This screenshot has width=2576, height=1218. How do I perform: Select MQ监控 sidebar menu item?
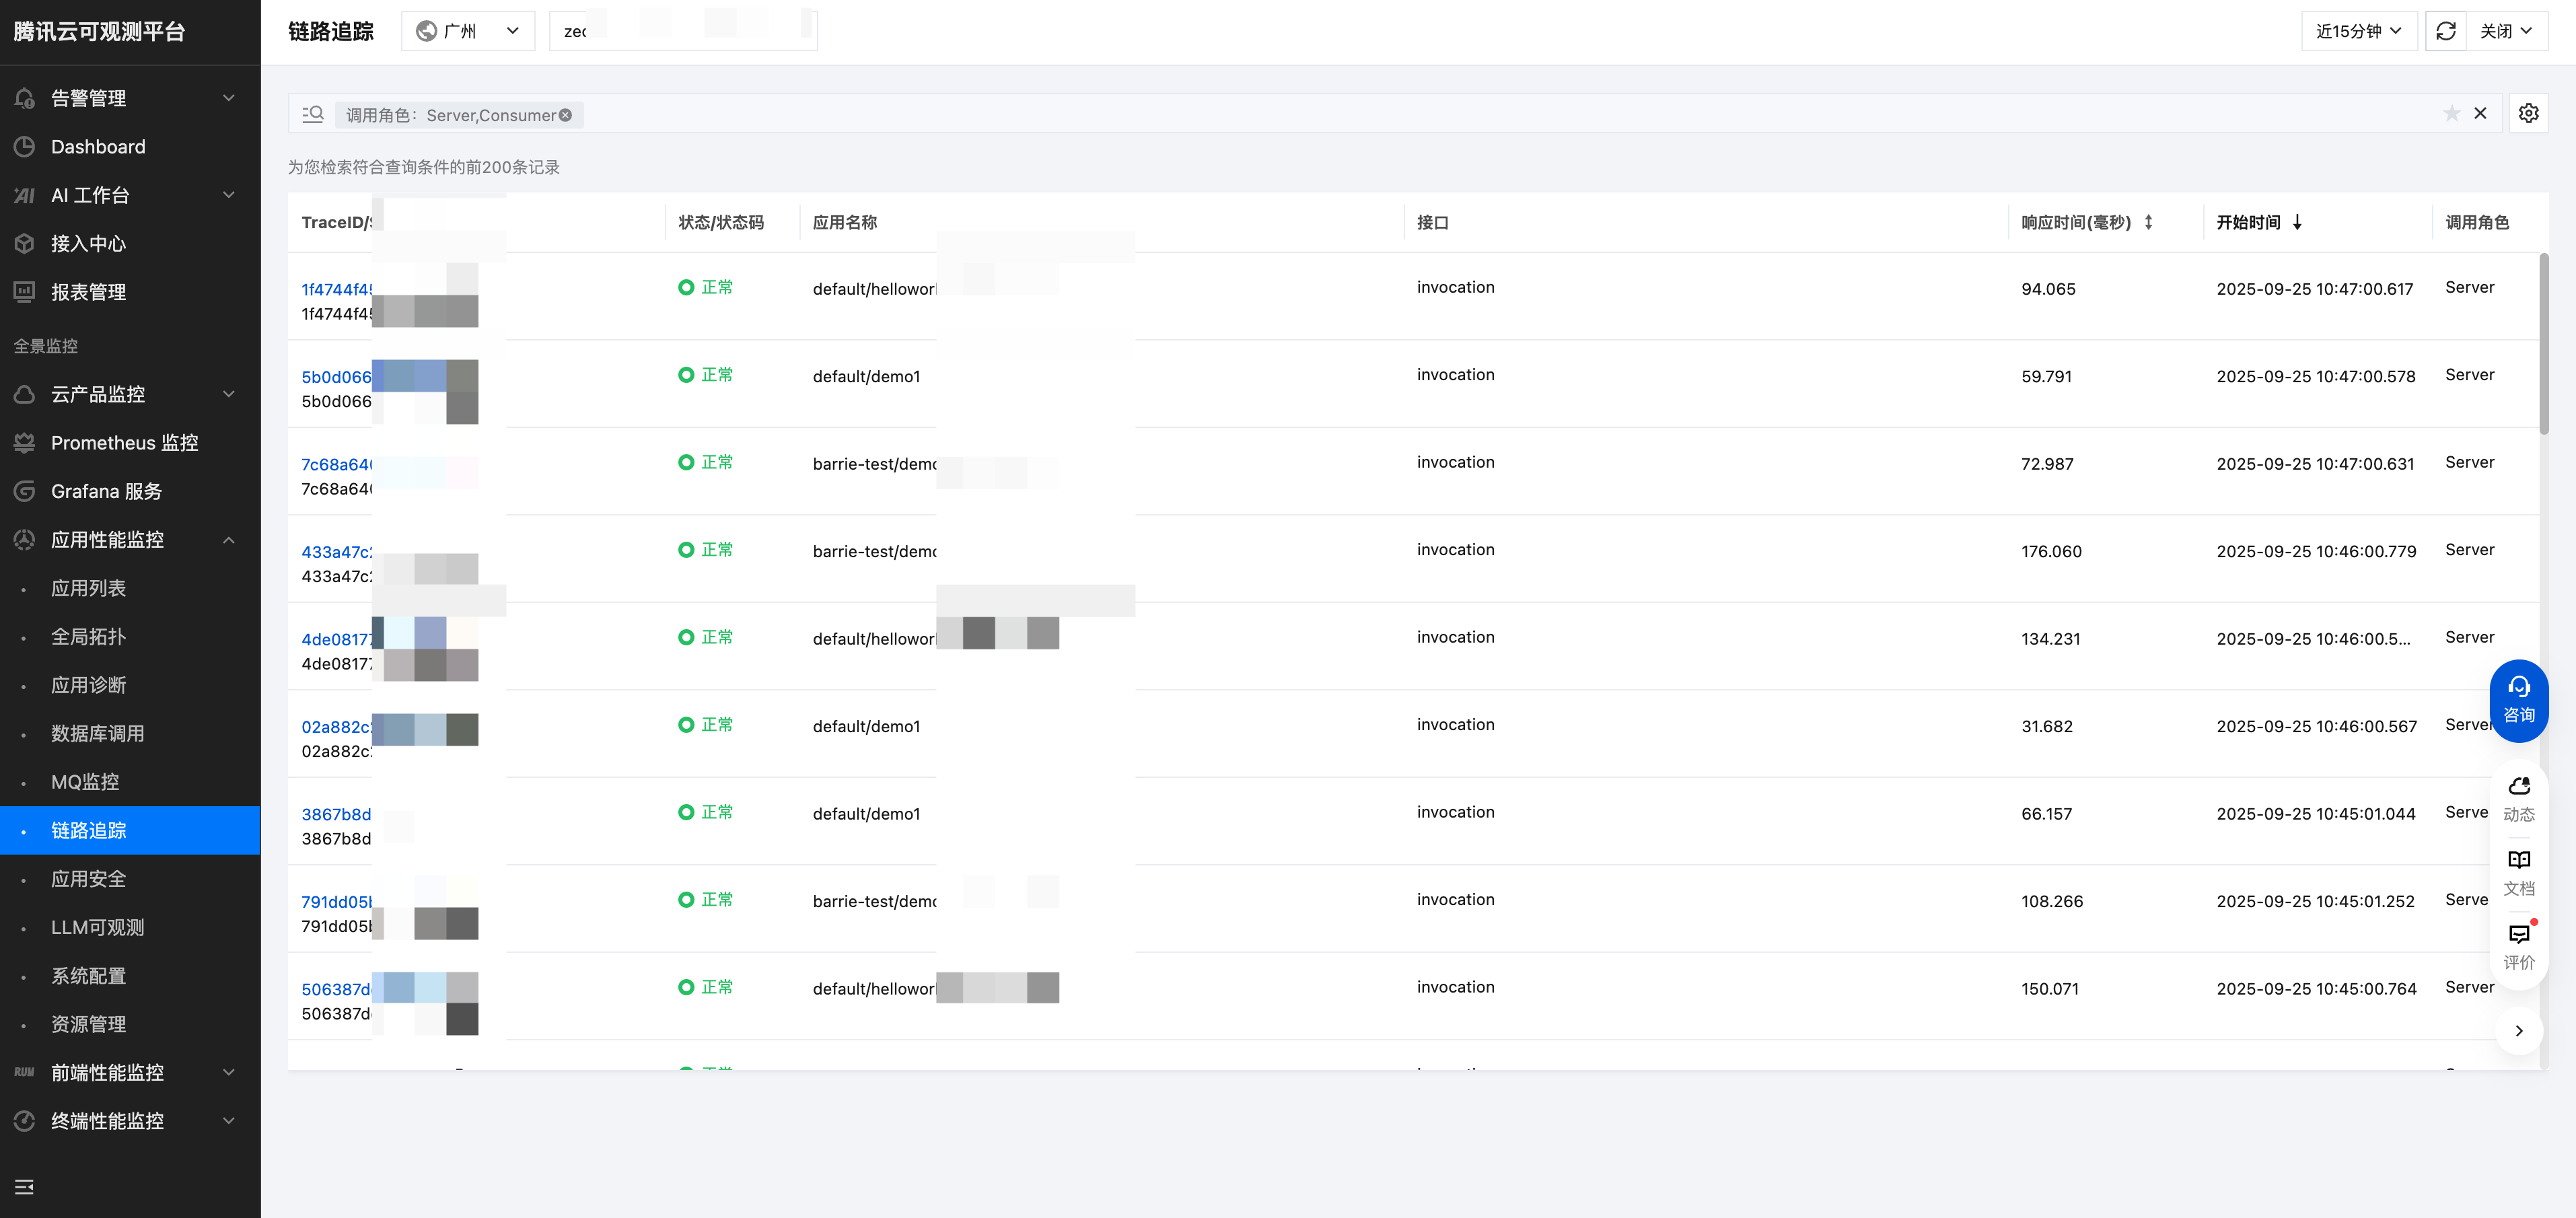click(85, 782)
